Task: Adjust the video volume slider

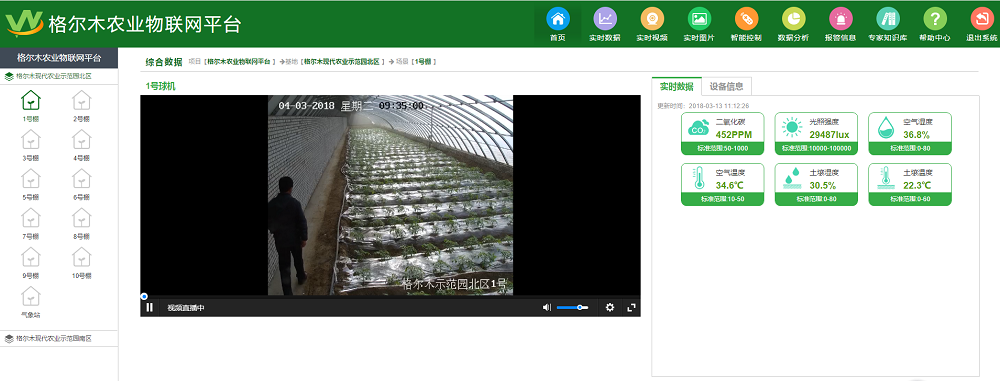Action: pyautogui.click(x=572, y=308)
